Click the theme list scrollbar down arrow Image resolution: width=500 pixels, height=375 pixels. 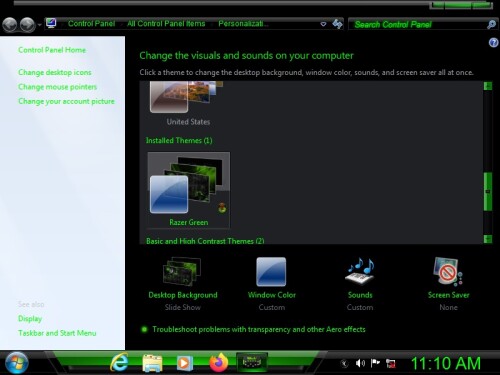click(x=488, y=239)
